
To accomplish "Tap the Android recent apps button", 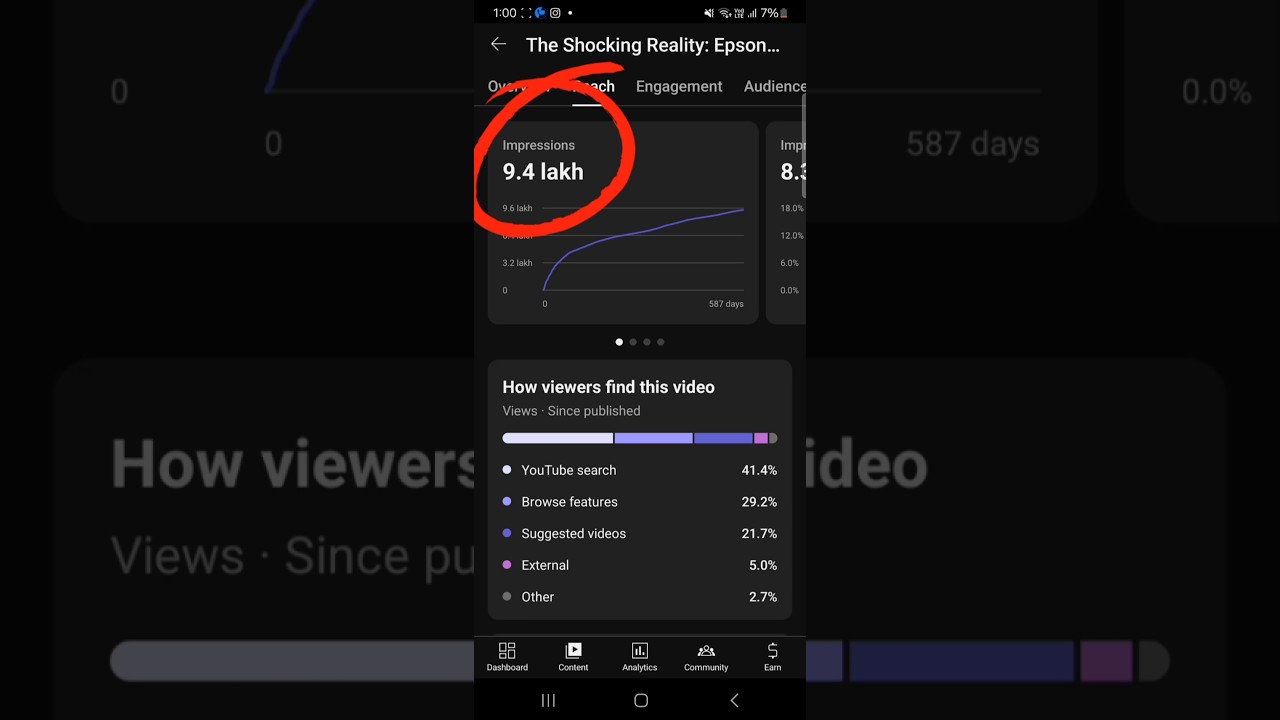I will 548,700.
